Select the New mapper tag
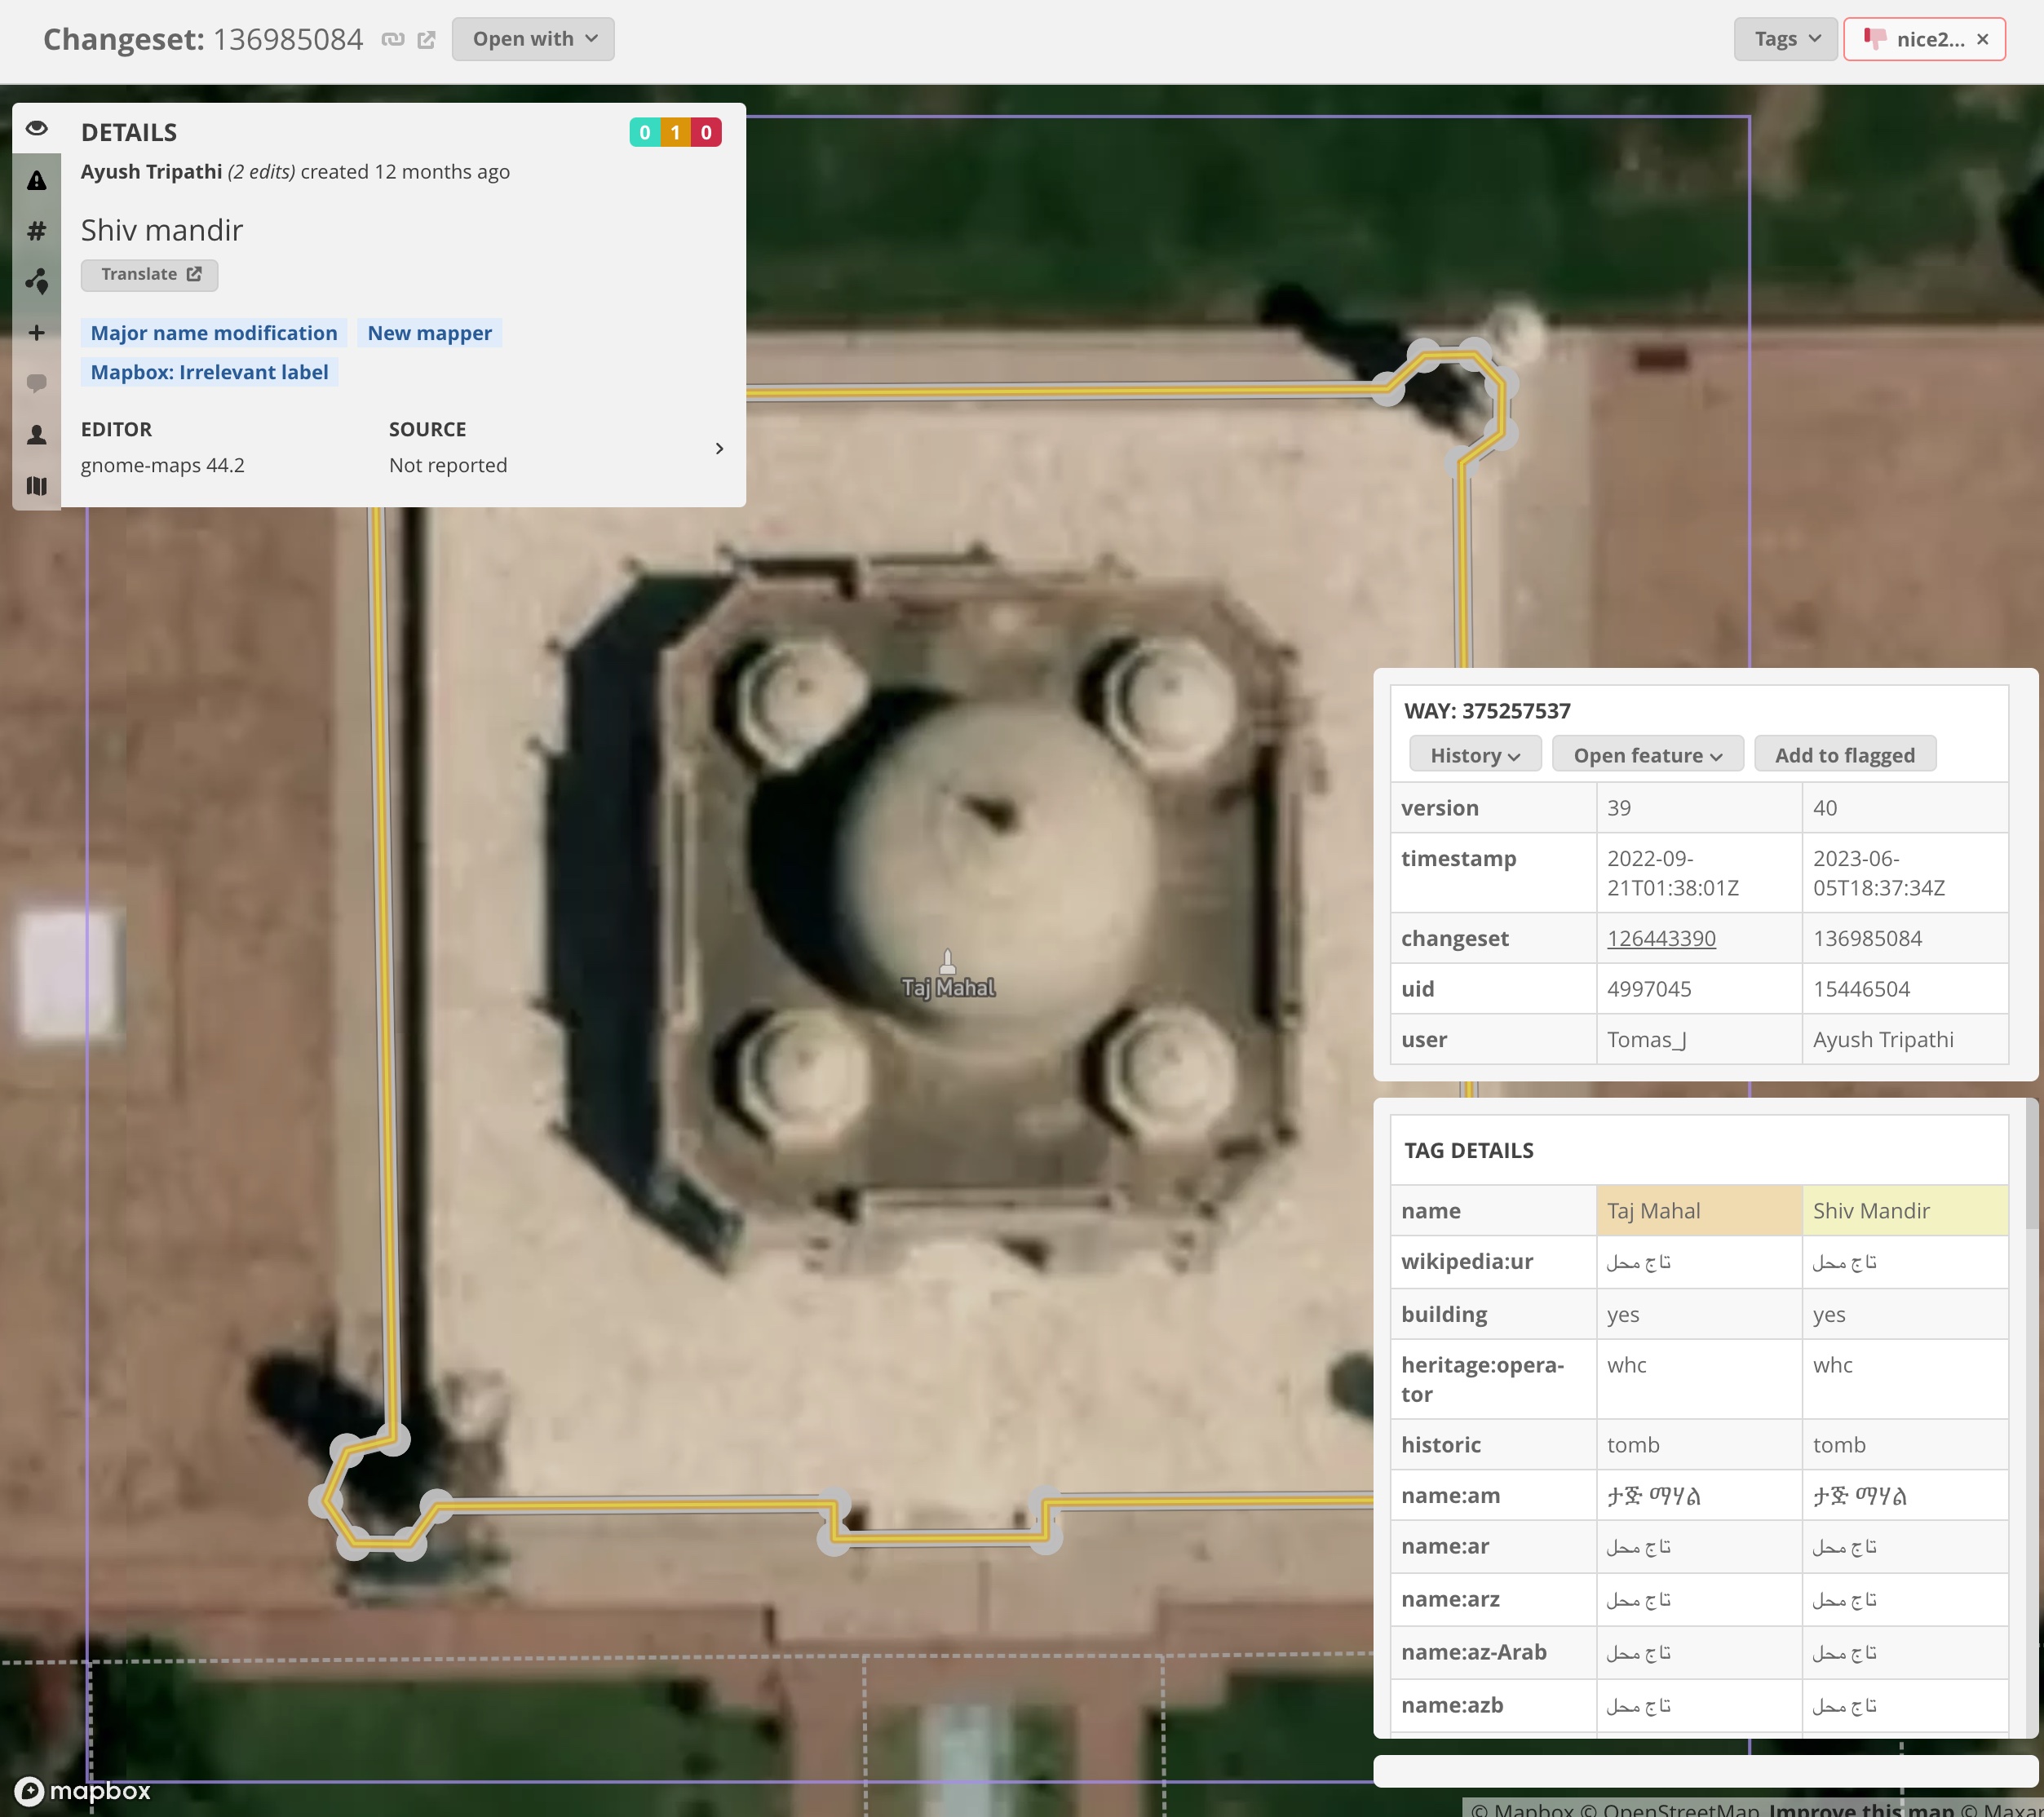 (430, 333)
